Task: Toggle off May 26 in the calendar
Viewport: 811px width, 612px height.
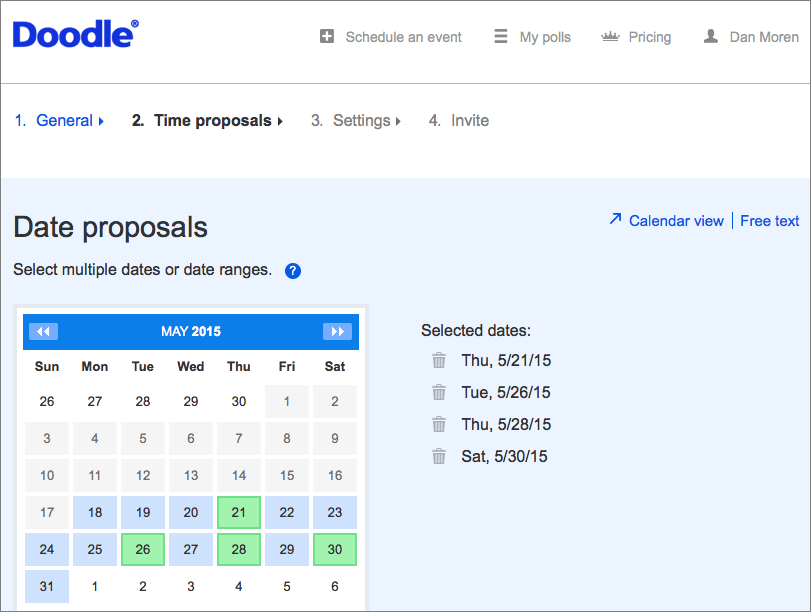Action: pyautogui.click(x=143, y=549)
